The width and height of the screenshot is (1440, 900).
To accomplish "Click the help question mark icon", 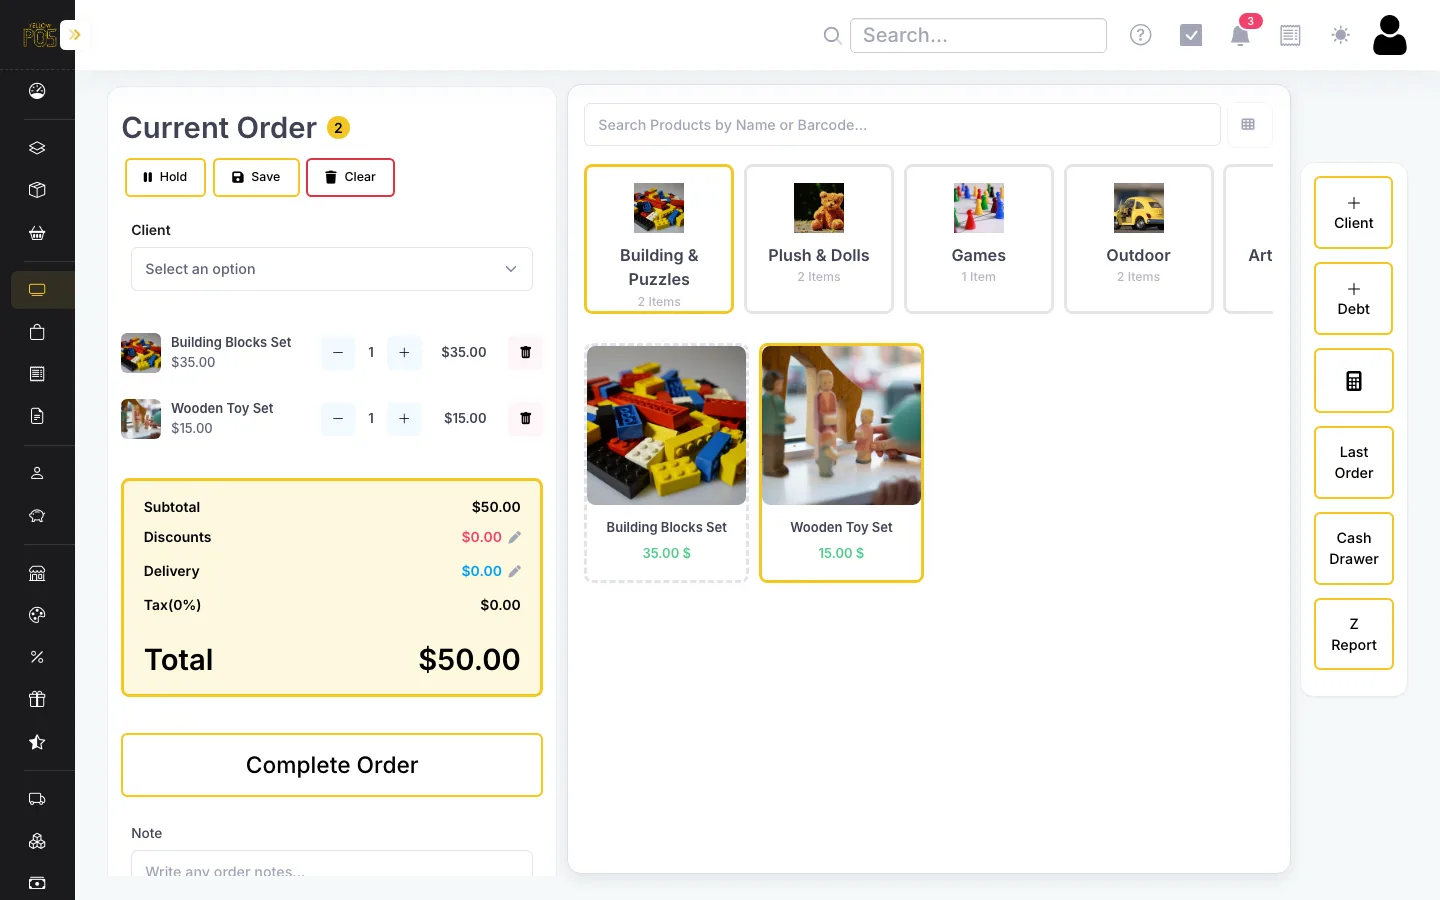I will (1141, 35).
